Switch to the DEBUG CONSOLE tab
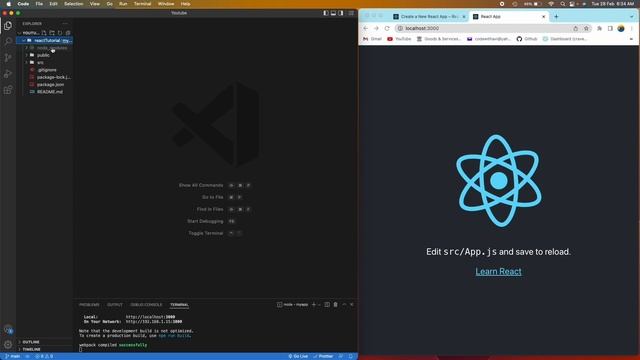The width and height of the screenshot is (640, 360). (146, 305)
